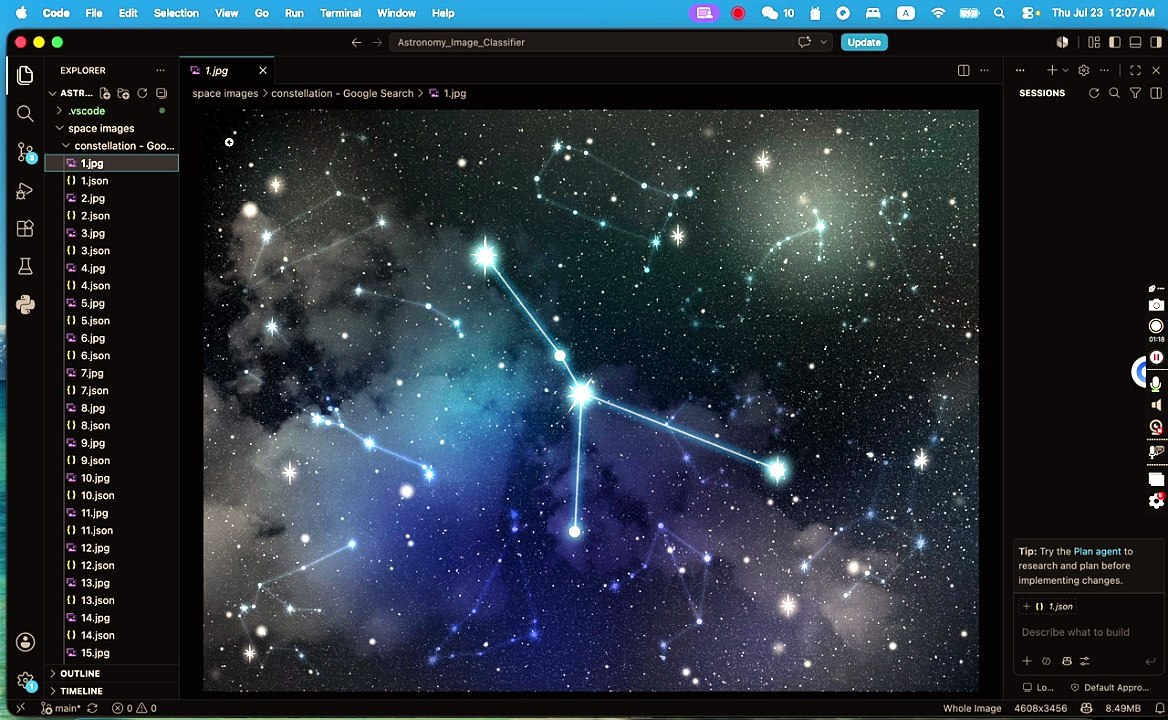Refresh the Sessions list
Image resolution: width=1168 pixels, height=720 pixels.
(x=1094, y=93)
